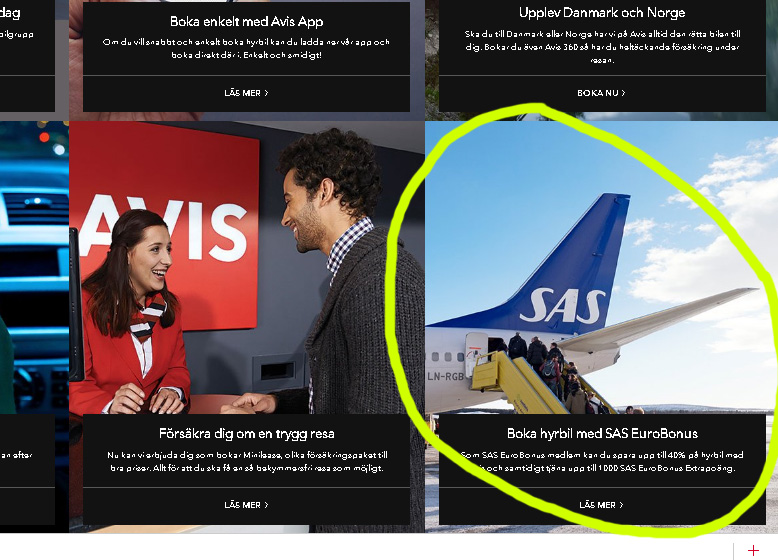Click the SAS EuroBonus description text

(x=602, y=461)
